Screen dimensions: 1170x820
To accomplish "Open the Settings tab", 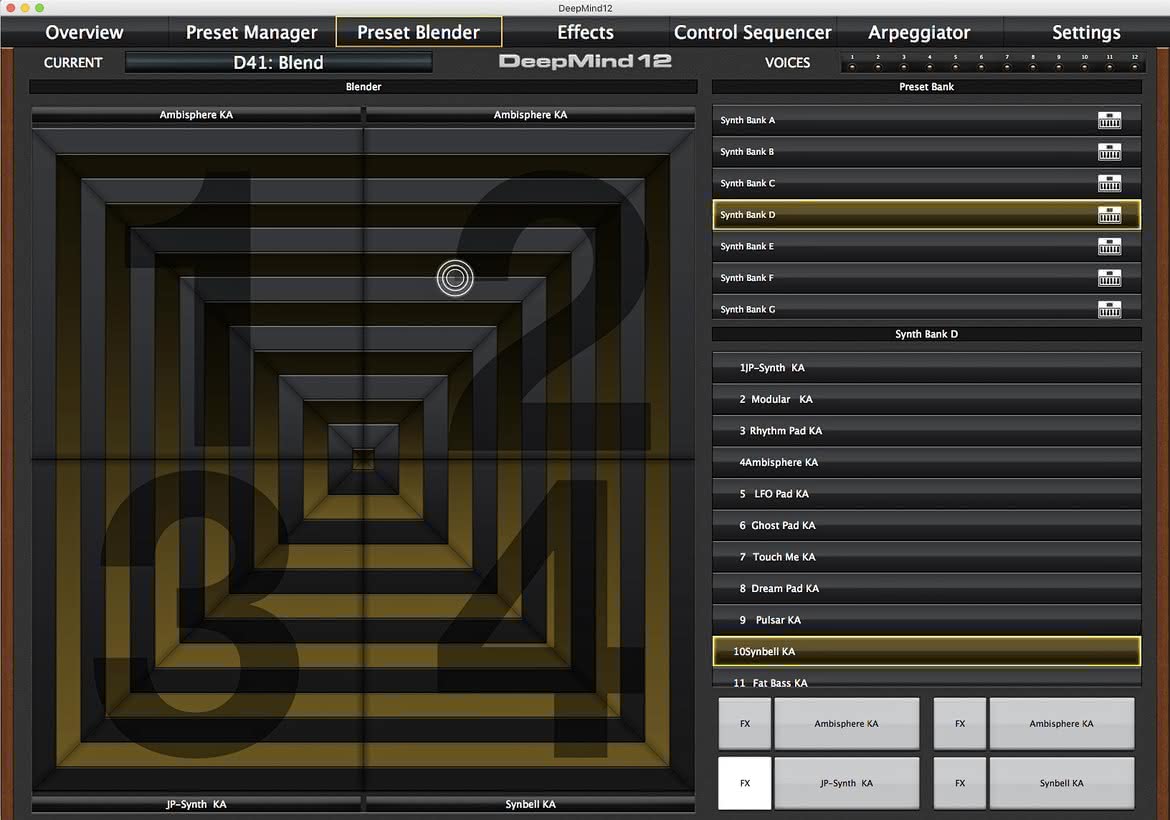I will (1086, 32).
